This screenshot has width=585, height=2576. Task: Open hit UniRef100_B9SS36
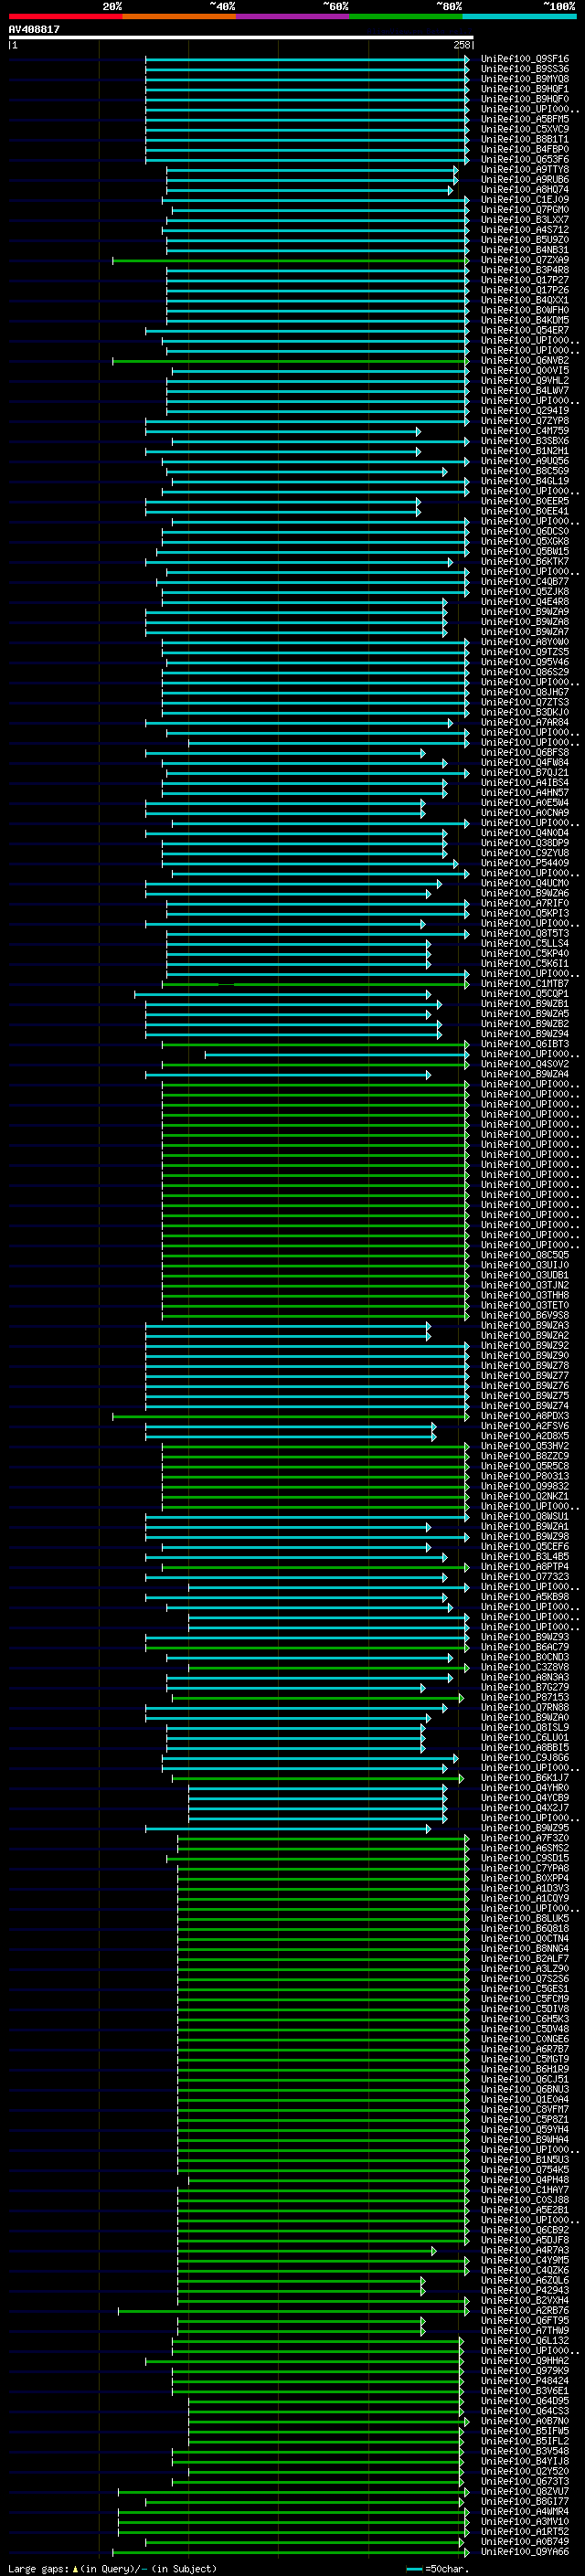coord(525,69)
